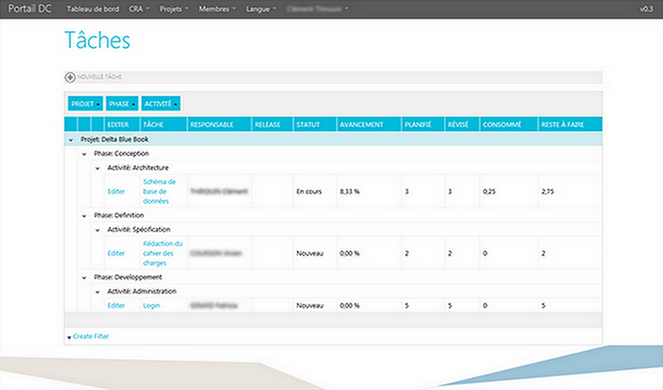
Task: Open Schéma de base de données task
Action: point(159,192)
